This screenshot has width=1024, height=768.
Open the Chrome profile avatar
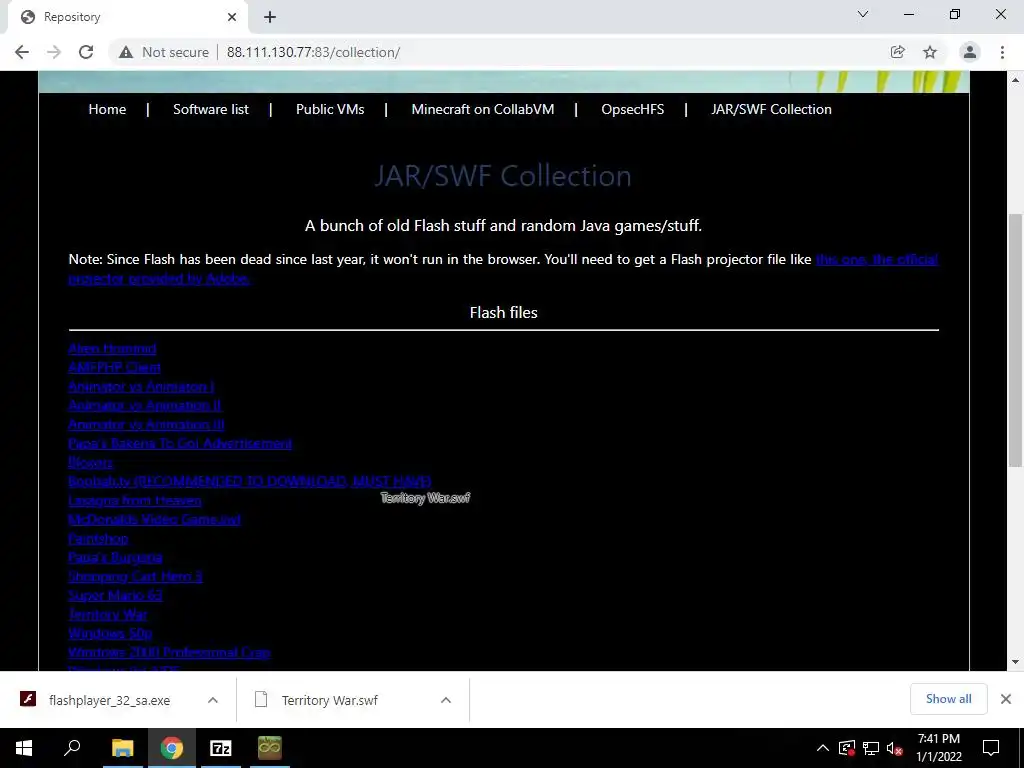(970, 52)
